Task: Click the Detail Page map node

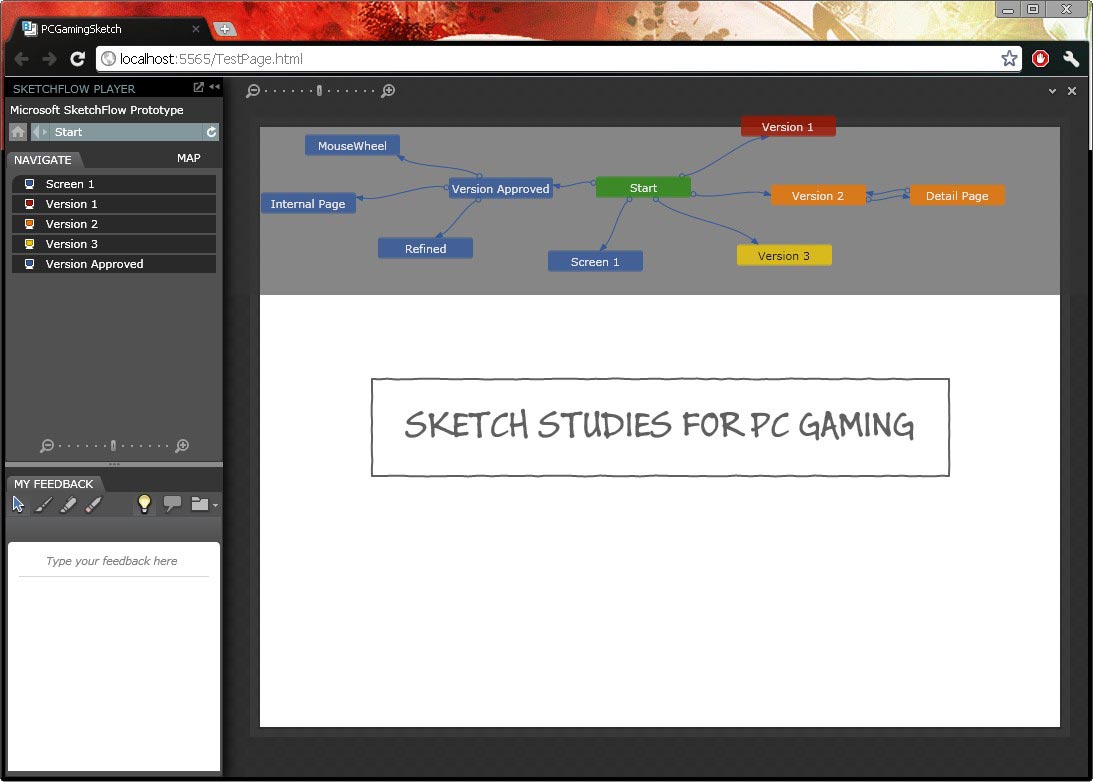Action: pos(957,196)
